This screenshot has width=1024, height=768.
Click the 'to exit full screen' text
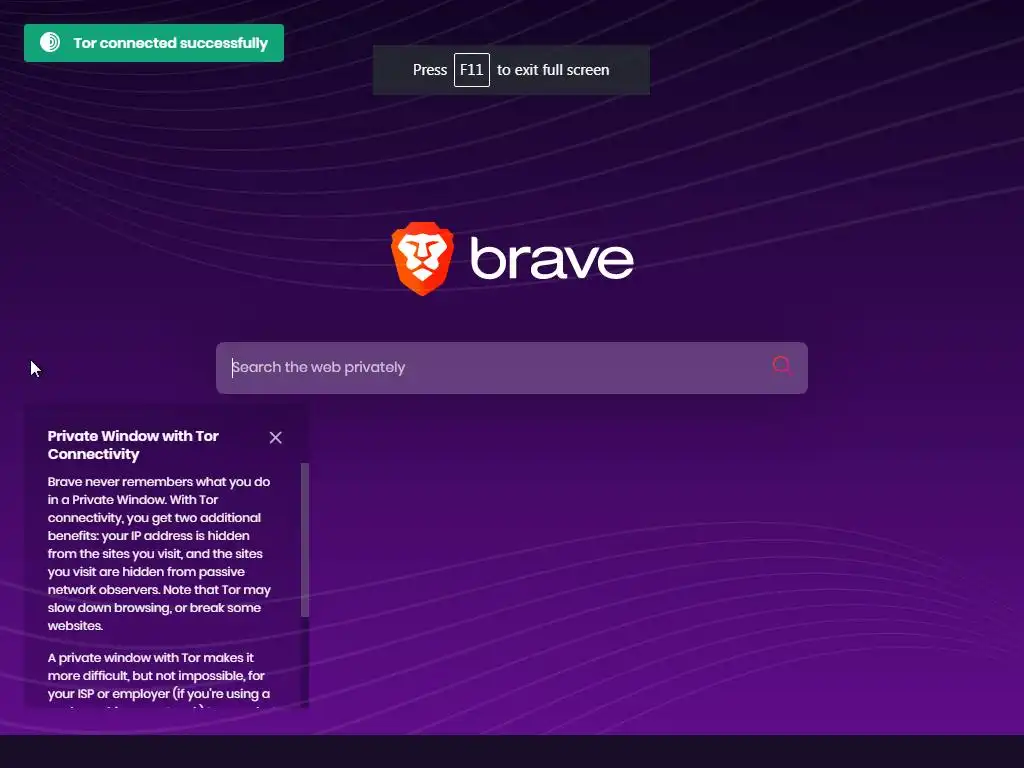[553, 70]
